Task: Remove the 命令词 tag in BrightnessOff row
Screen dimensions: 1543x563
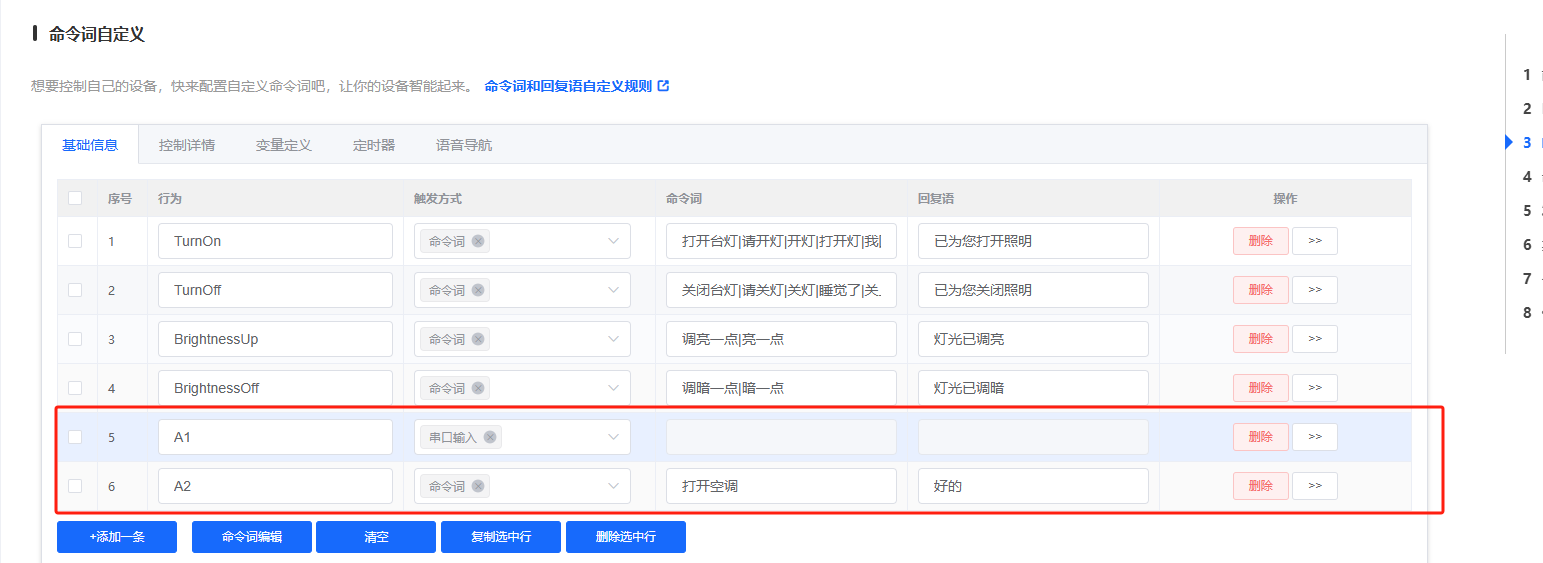Action: tap(478, 388)
